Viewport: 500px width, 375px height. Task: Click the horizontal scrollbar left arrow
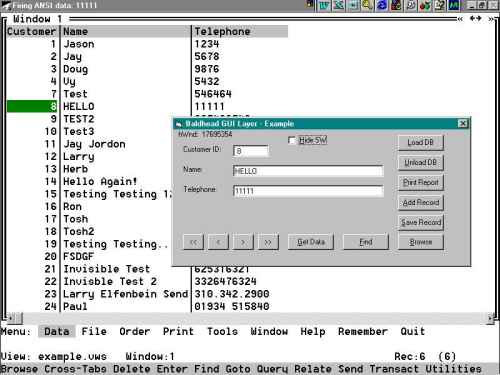tap(11, 318)
